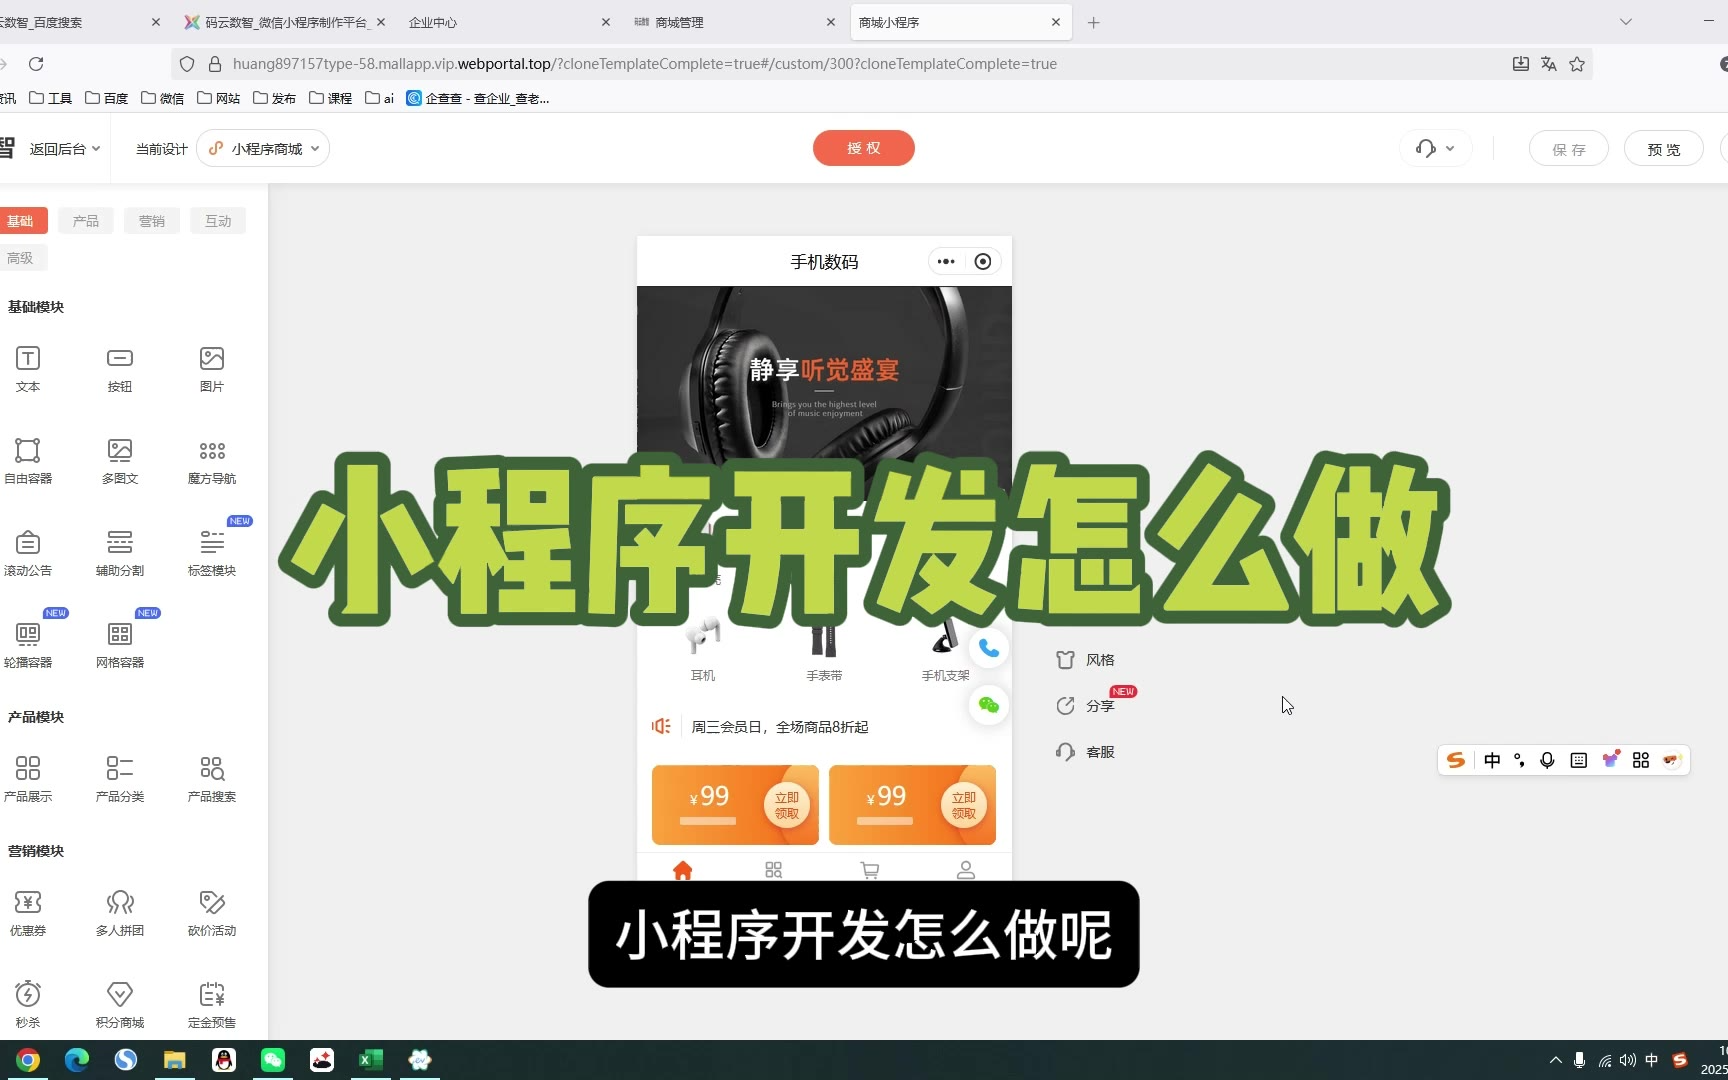Click the translate page icon in address bar
The width and height of the screenshot is (1728, 1080).
coord(1549,64)
